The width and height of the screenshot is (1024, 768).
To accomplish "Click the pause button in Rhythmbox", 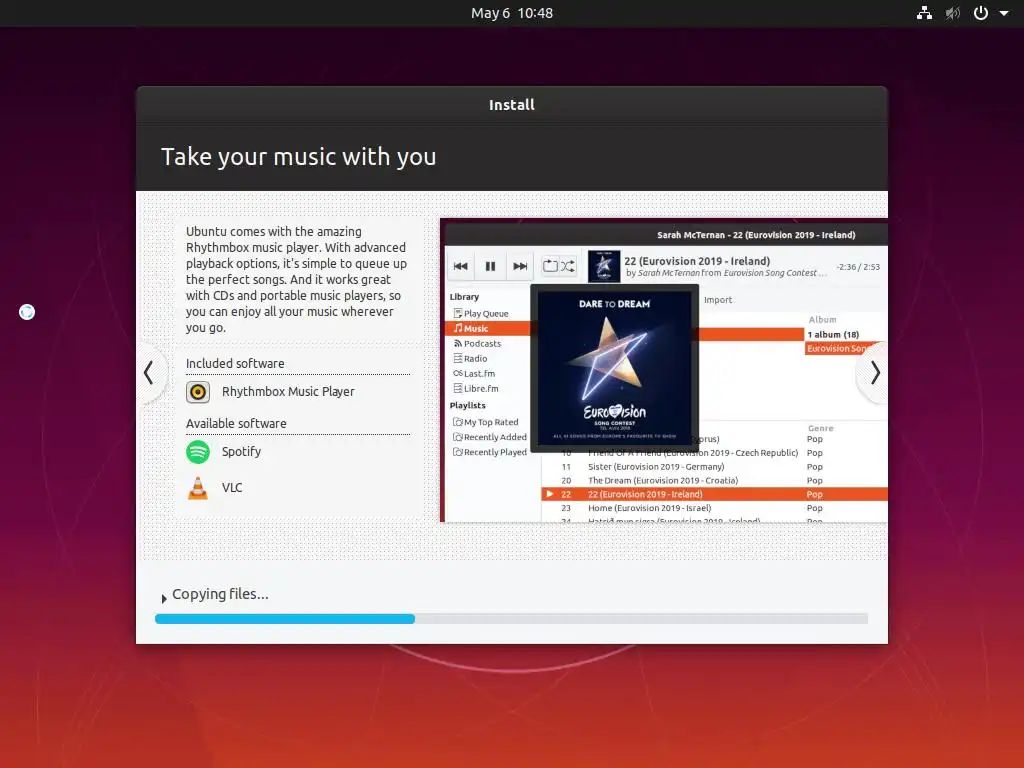I will 490,266.
